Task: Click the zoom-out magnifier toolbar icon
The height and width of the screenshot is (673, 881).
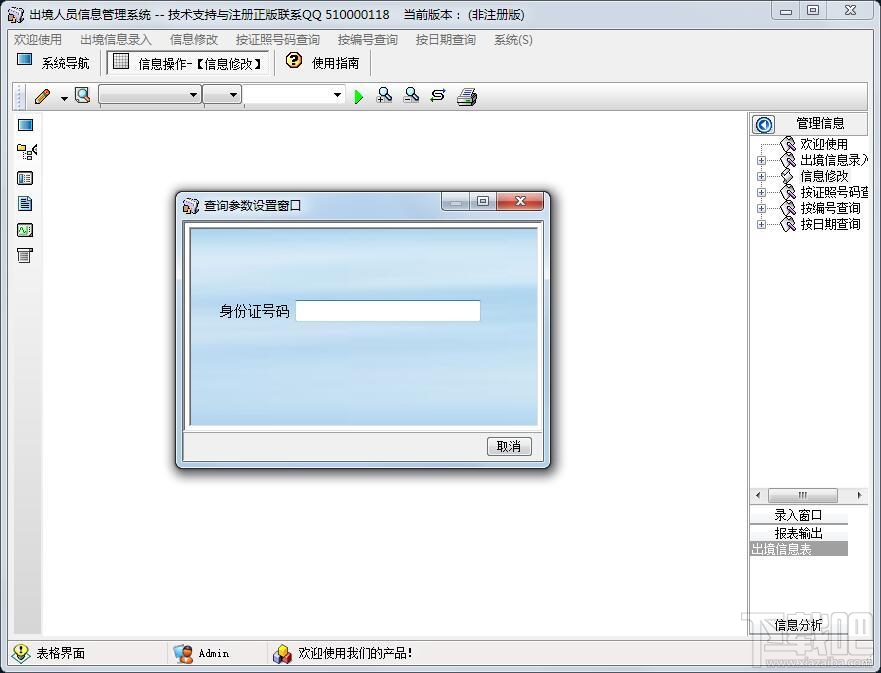Action: tap(411, 95)
